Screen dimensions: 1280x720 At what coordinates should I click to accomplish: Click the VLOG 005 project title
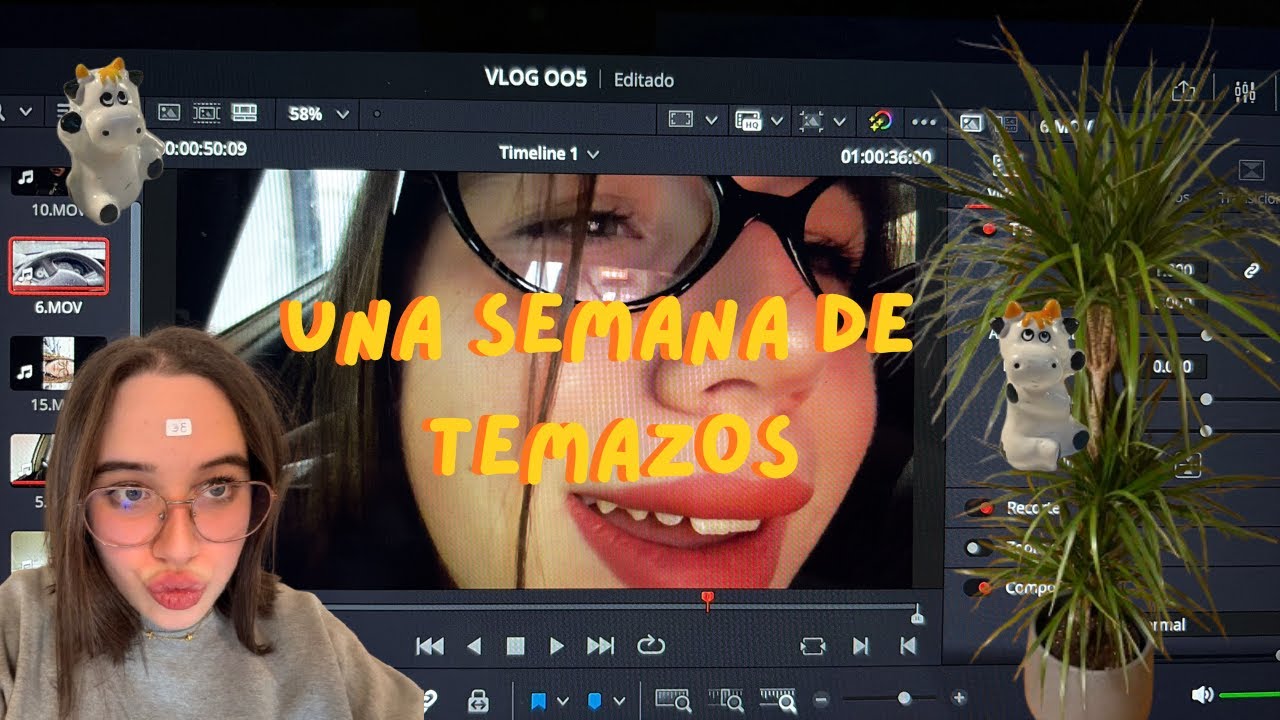[x=535, y=78]
